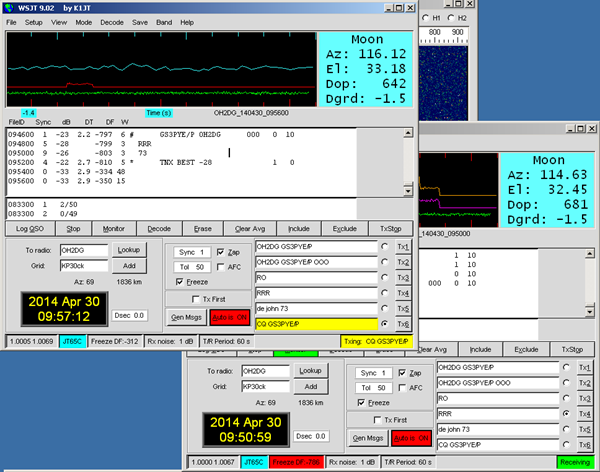Click the red Auto is ON button
This screenshot has height=472, width=600.
(230, 317)
